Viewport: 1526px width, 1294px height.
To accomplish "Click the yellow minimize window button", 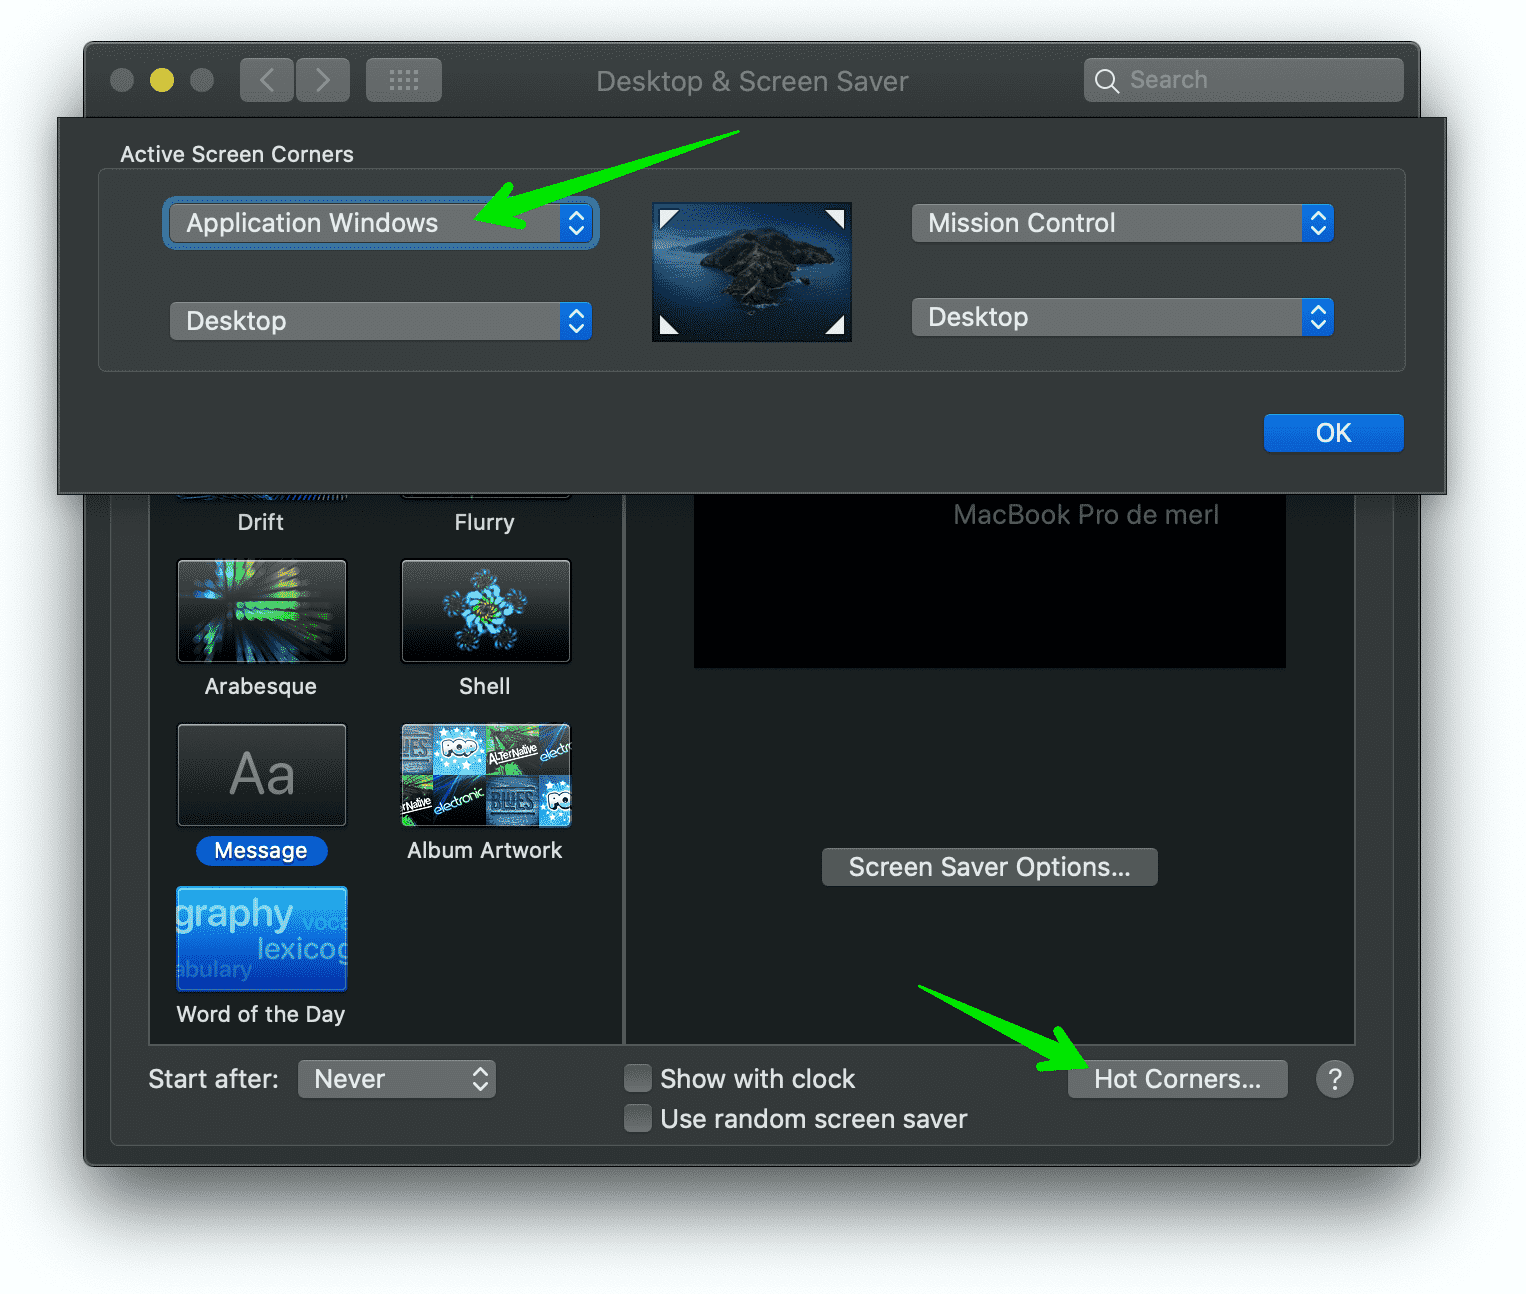I will tap(162, 80).
